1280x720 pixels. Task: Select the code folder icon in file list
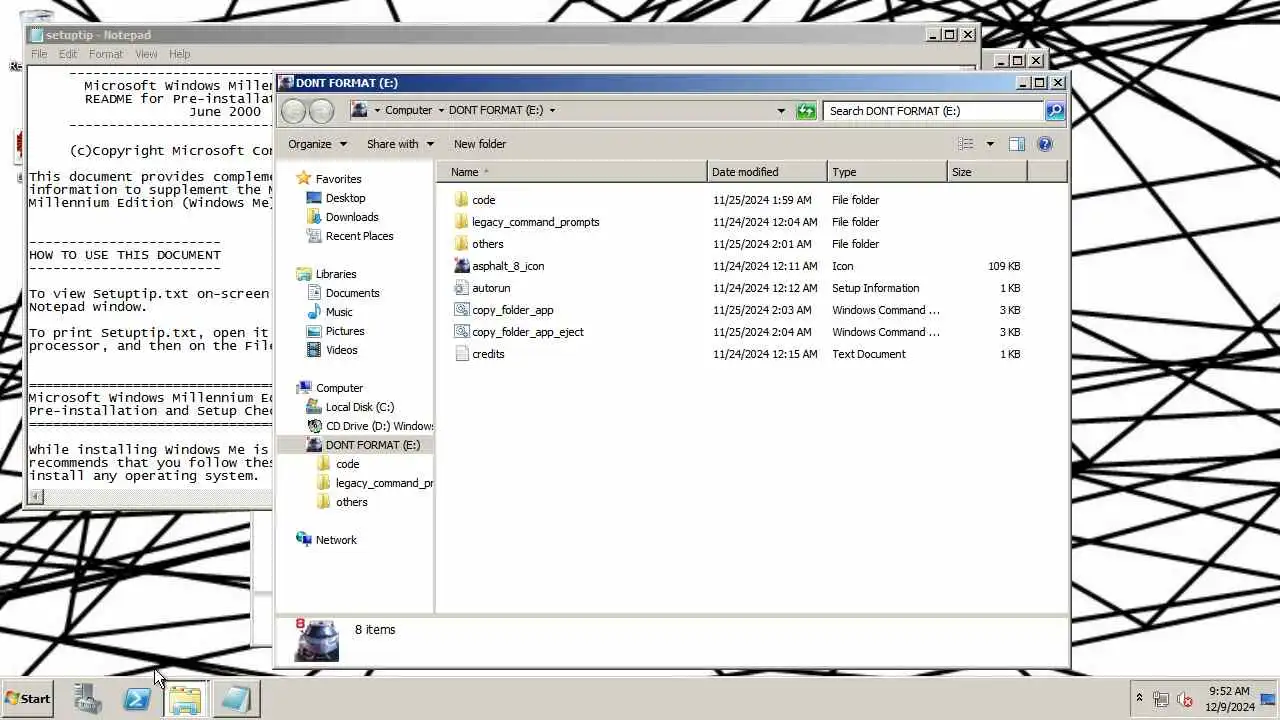461,200
